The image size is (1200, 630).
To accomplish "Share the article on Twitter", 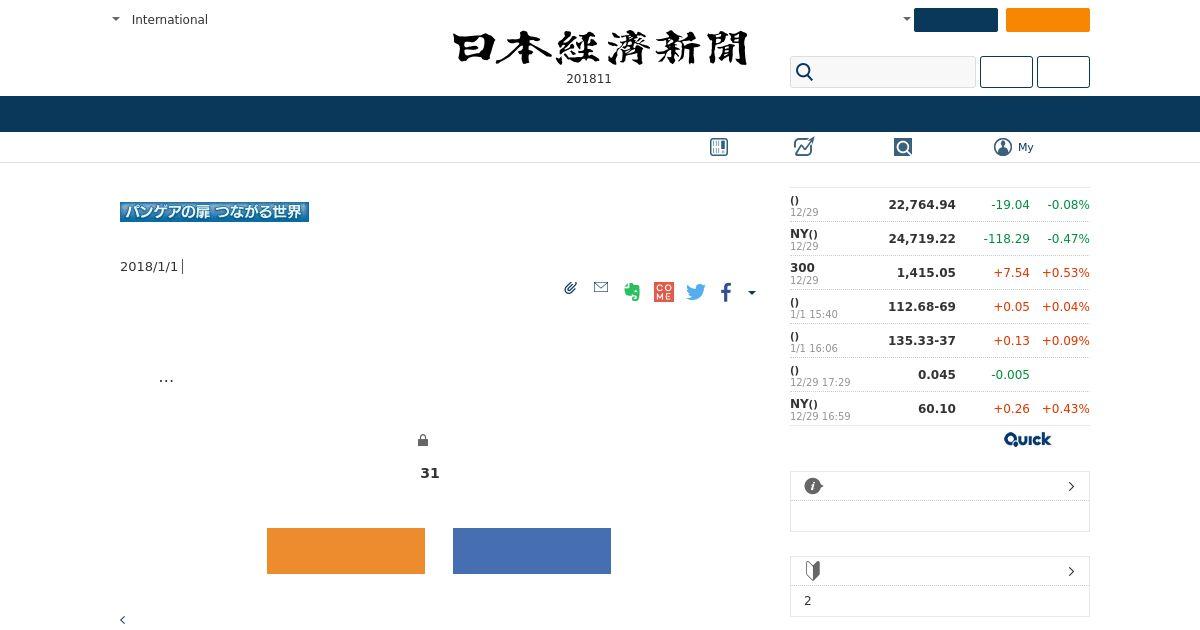I will pyautogui.click(x=696, y=292).
